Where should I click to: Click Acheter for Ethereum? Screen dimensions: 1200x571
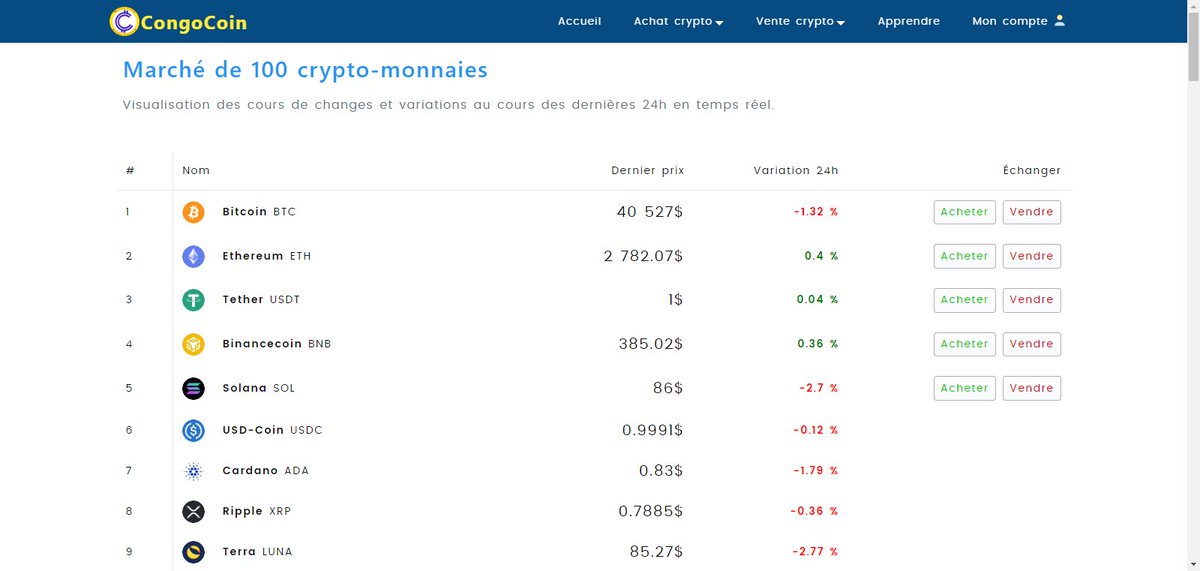click(965, 256)
